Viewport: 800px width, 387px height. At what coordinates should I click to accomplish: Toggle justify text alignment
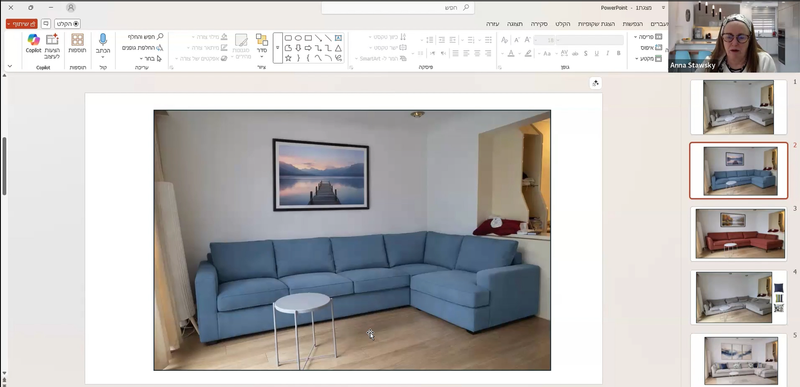455,53
